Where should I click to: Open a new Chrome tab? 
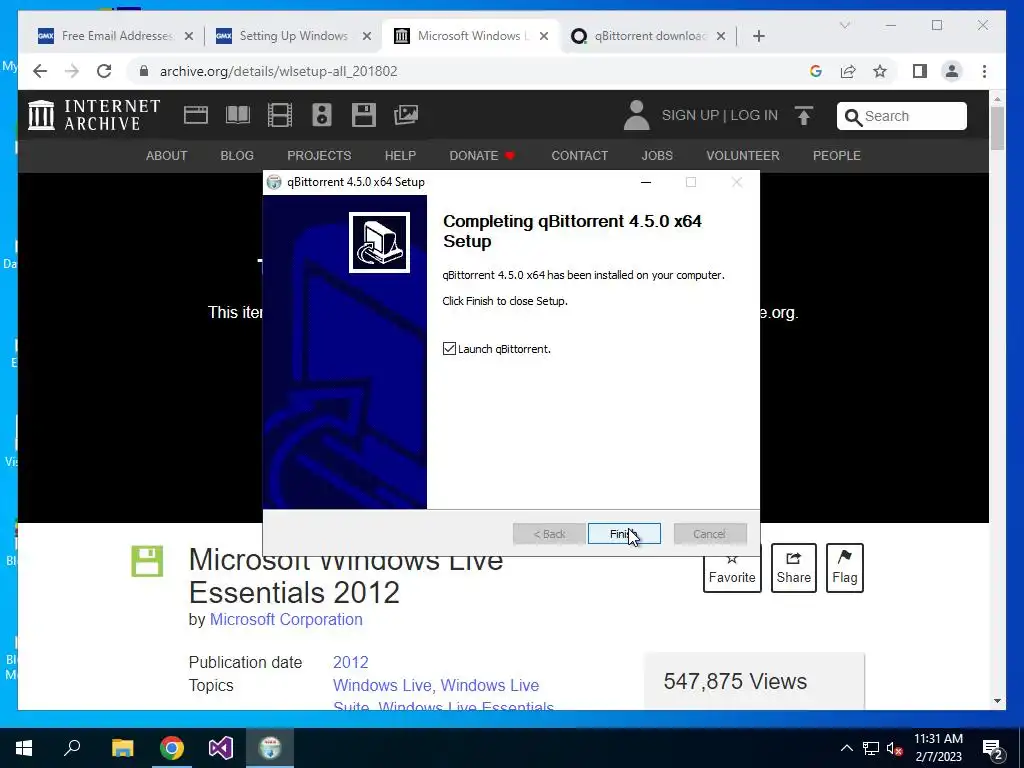(x=758, y=37)
